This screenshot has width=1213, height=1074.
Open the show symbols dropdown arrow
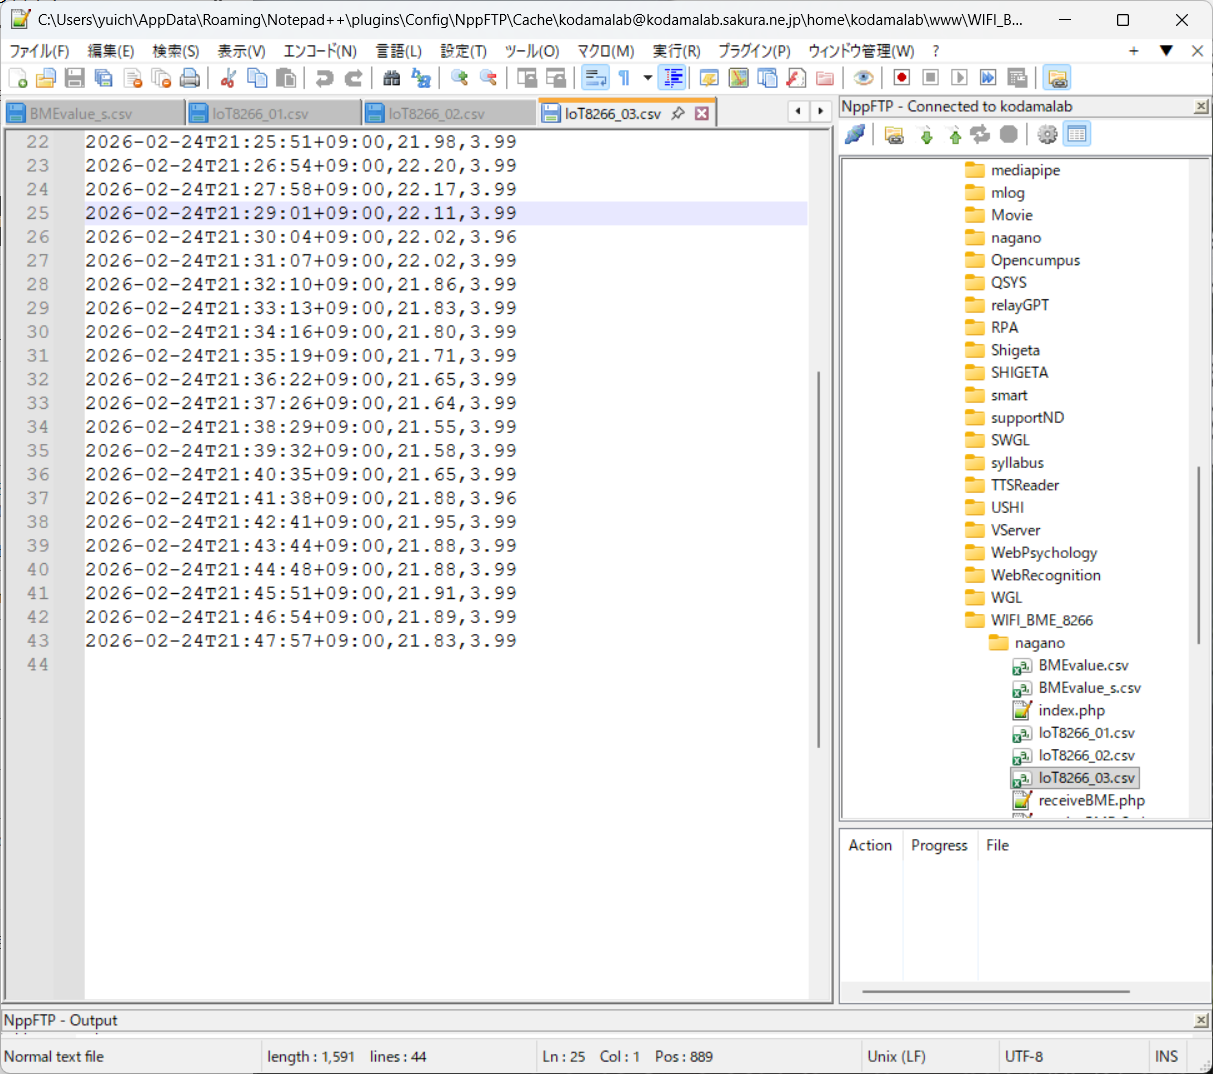click(648, 78)
